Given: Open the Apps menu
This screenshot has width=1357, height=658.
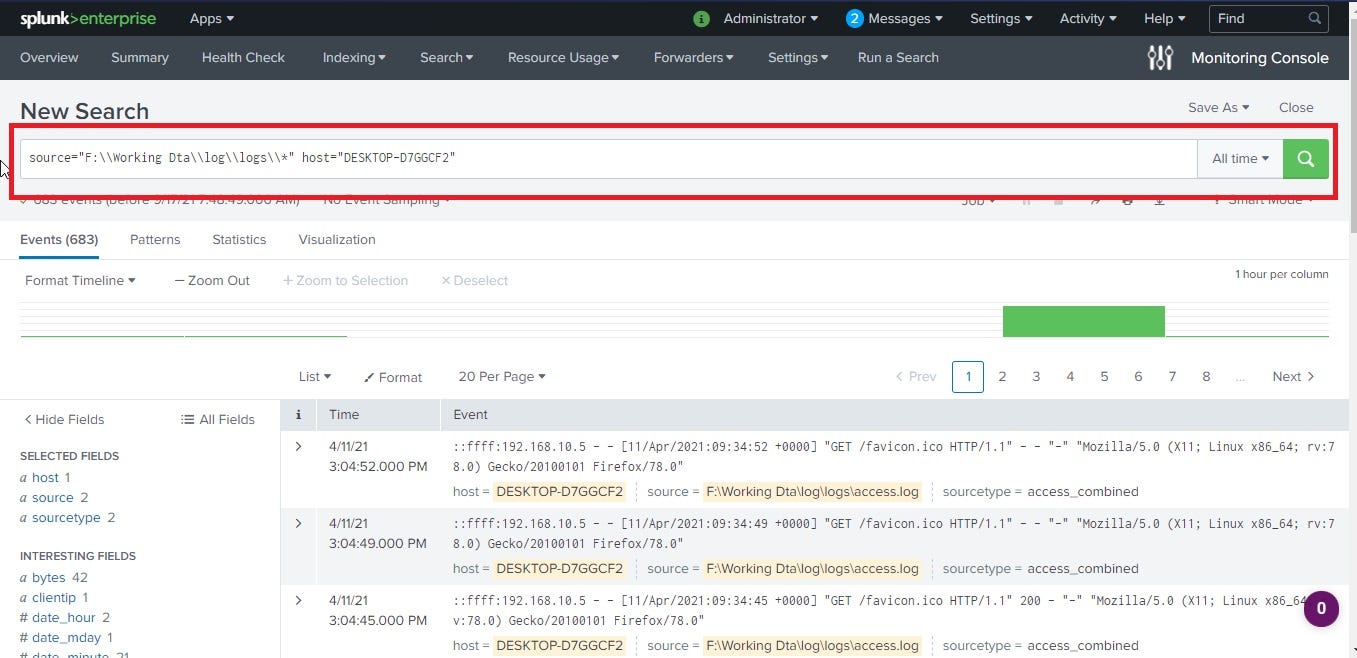Looking at the screenshot, I should [210, 17].
